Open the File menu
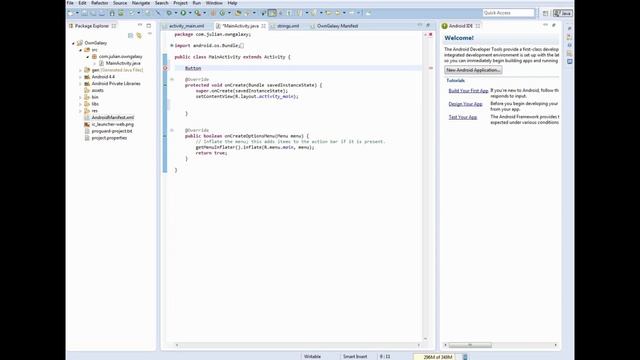This screenshot has height=360, width=640. tap(70, 3)
